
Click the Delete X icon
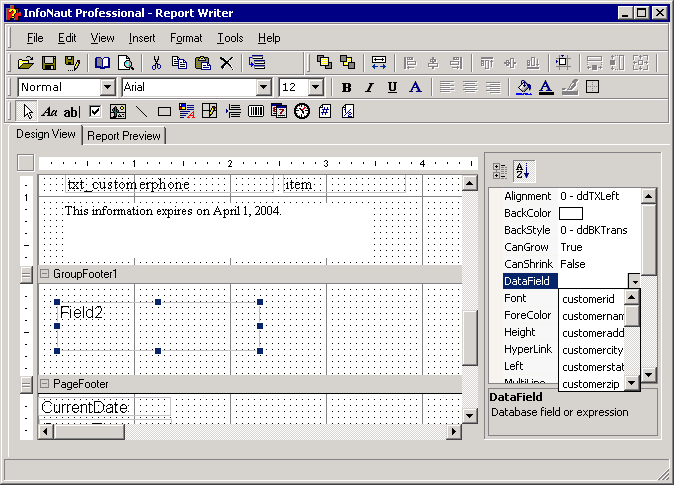click(226, 62)
